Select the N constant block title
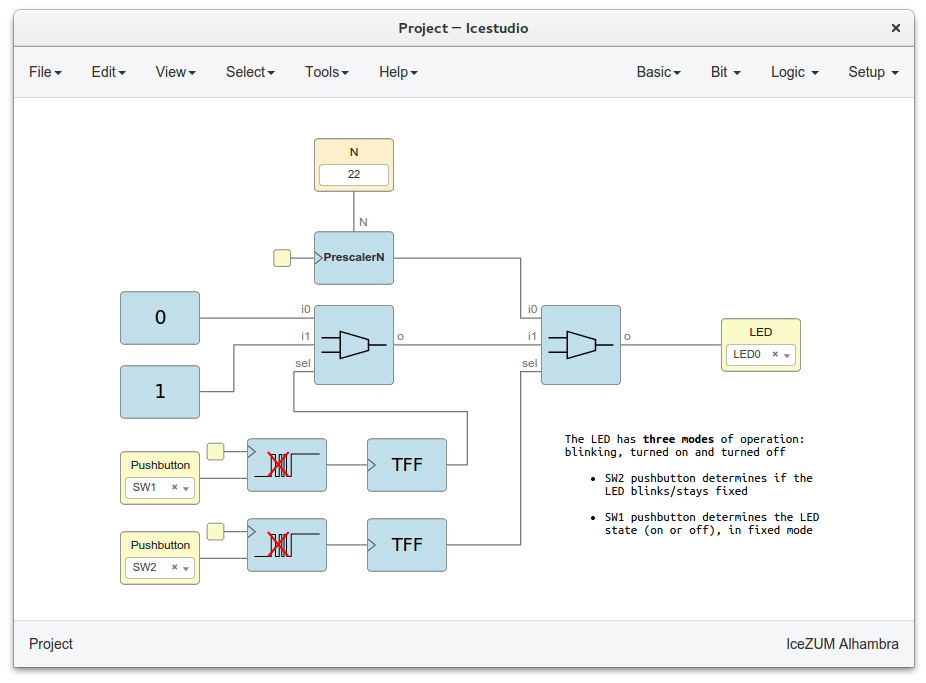 pyautogui.click(x=354, y=152)
